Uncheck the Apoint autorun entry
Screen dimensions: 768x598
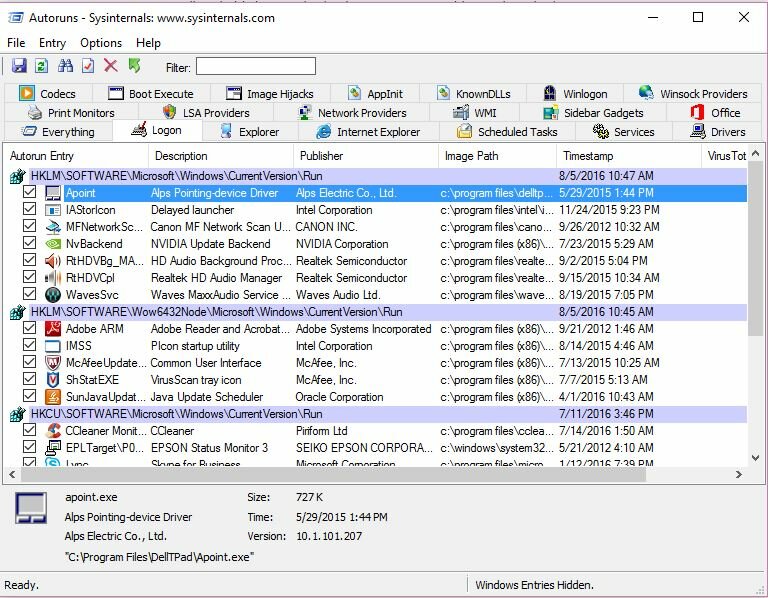point(29,191)
